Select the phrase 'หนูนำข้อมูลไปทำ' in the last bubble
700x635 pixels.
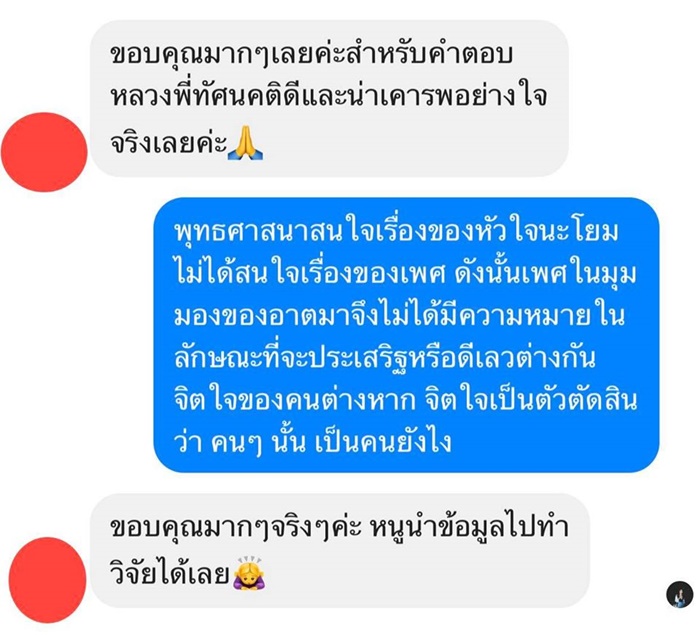coord(470,529)
